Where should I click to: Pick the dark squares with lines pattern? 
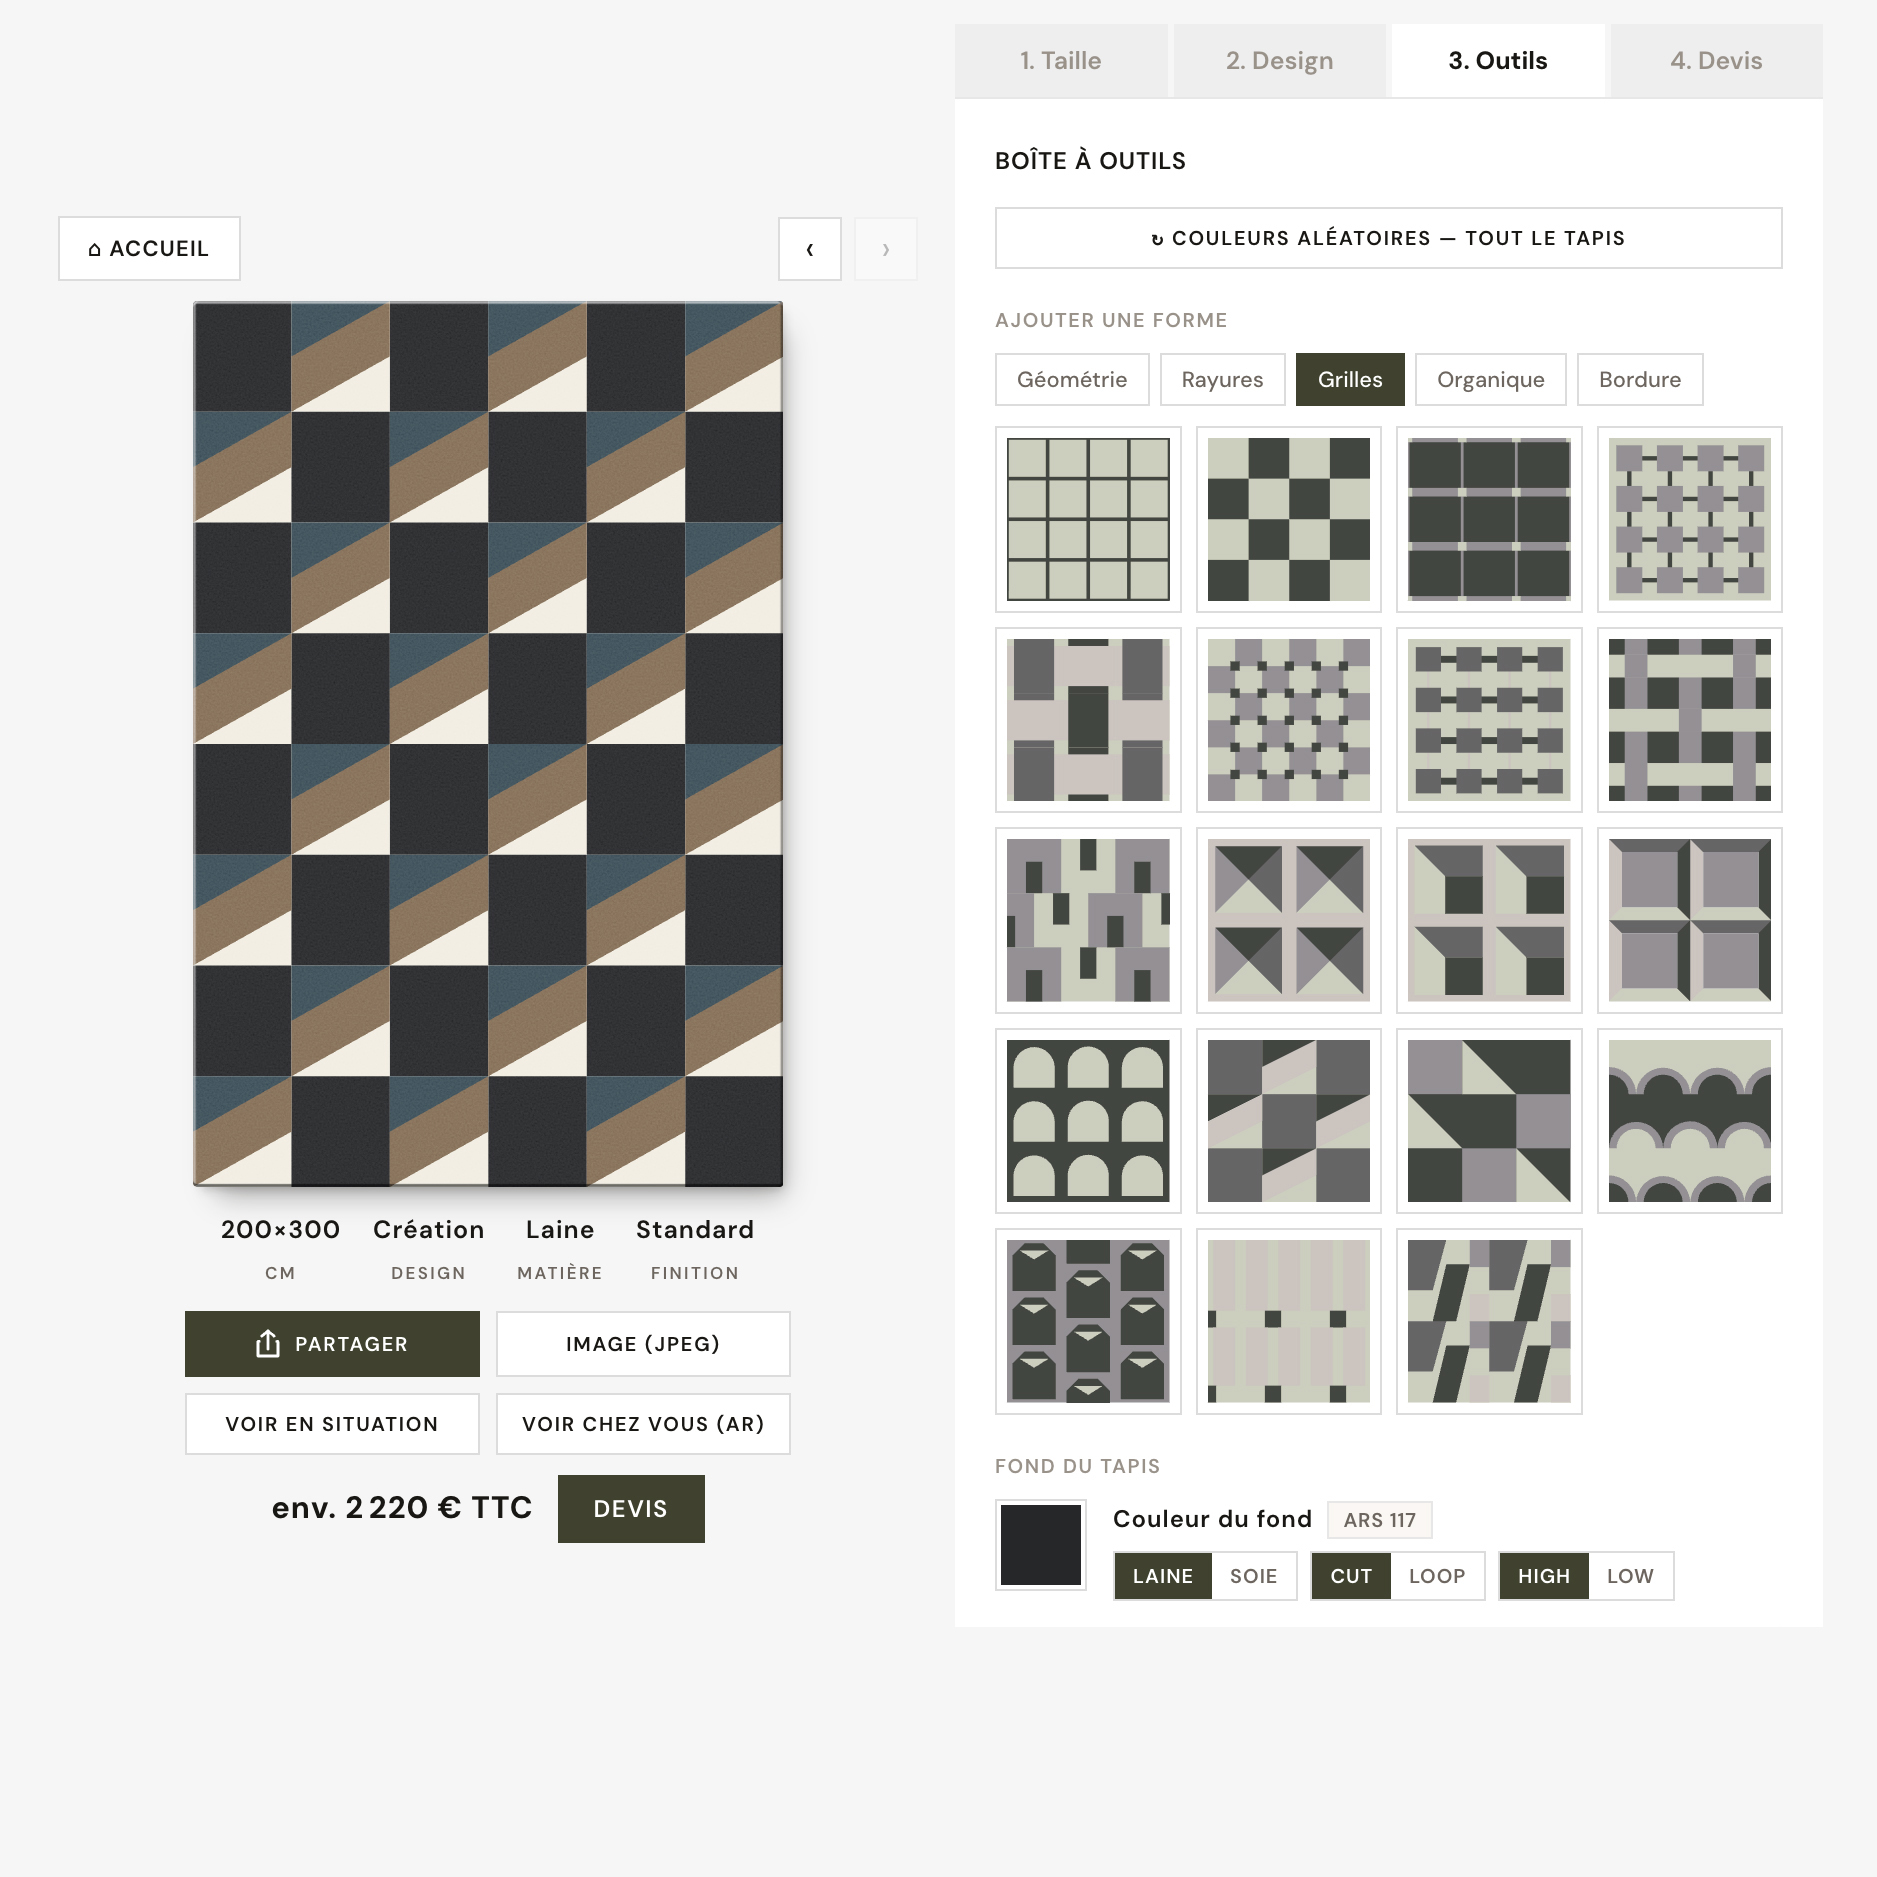pyautogui.click(x=1489, y=519)
